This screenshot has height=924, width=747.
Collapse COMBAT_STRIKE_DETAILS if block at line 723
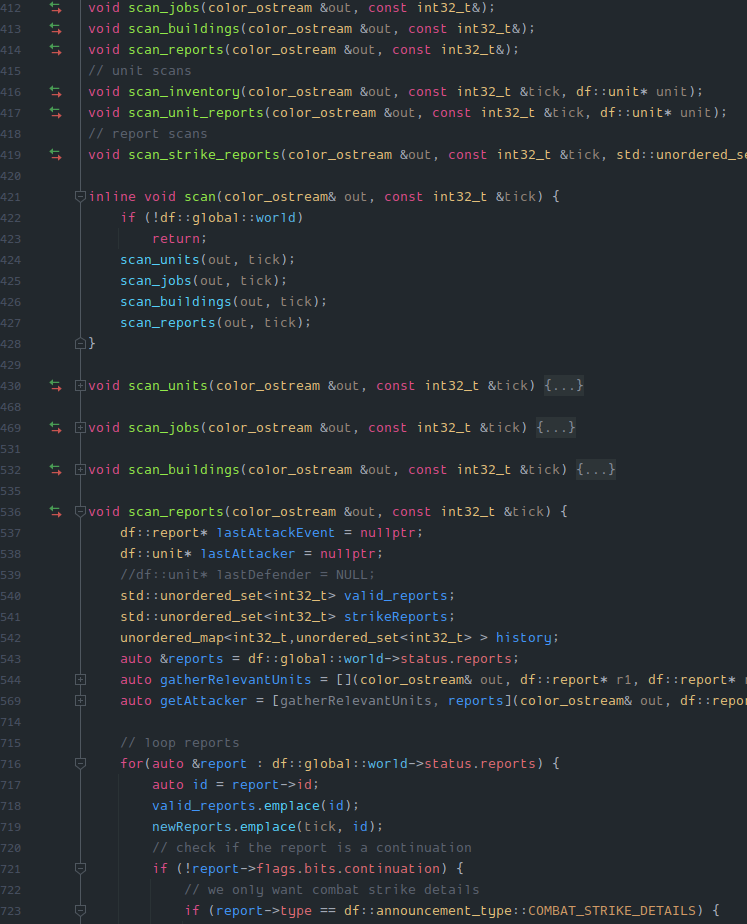[x=81, y=910]
